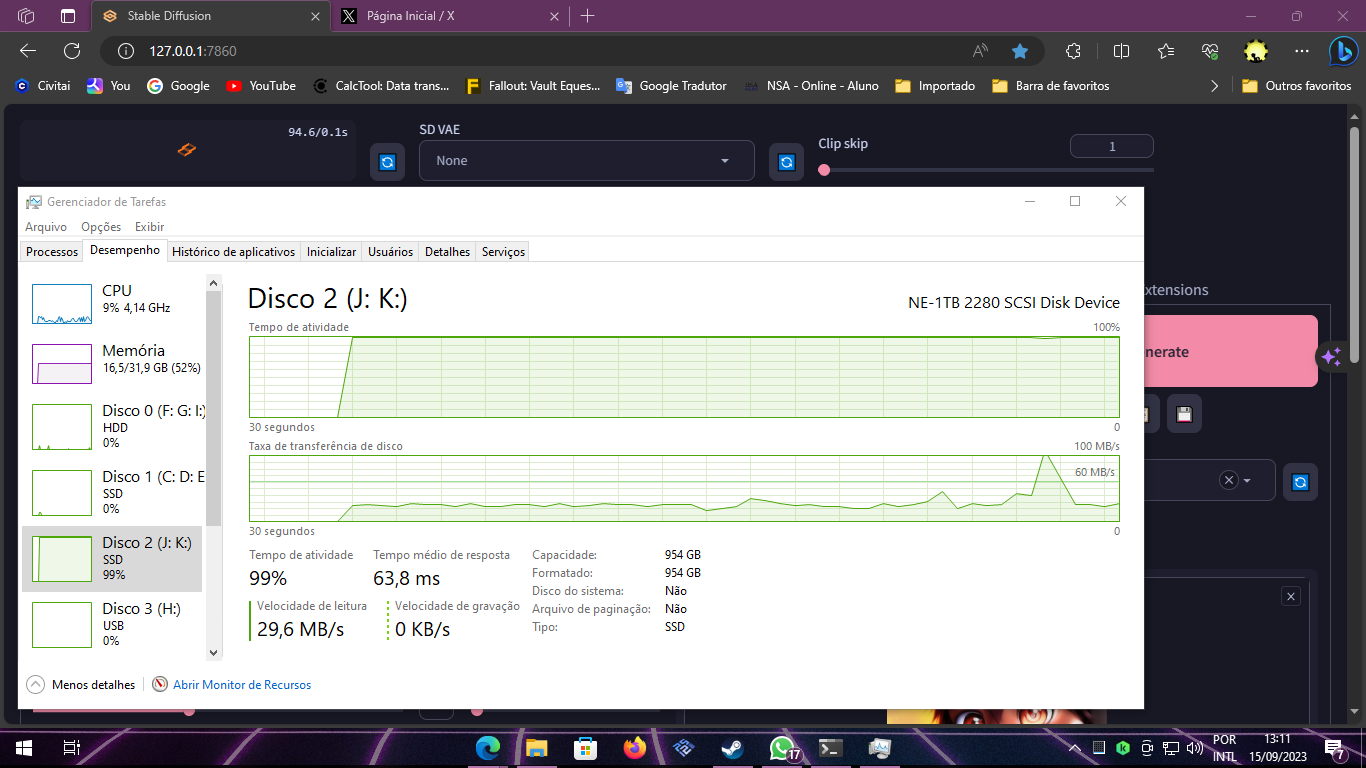
Task: Open Outros favoritos folder
Action: tap(1296, 86)
